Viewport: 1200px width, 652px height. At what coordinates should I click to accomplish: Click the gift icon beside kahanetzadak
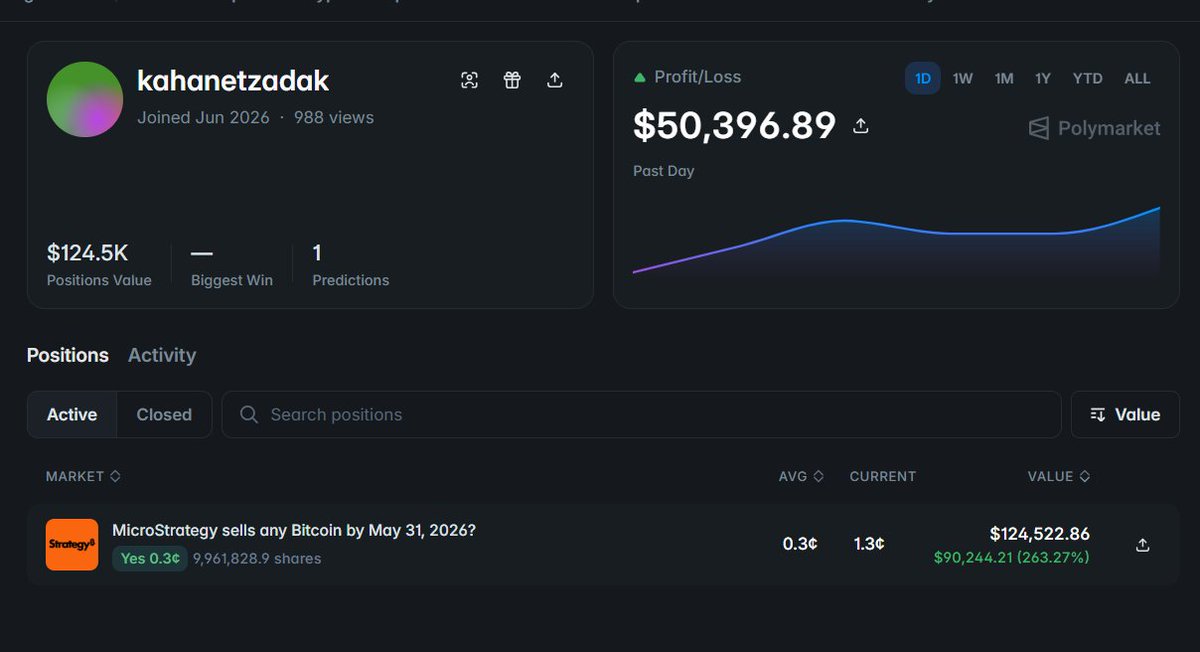[512, 81]
